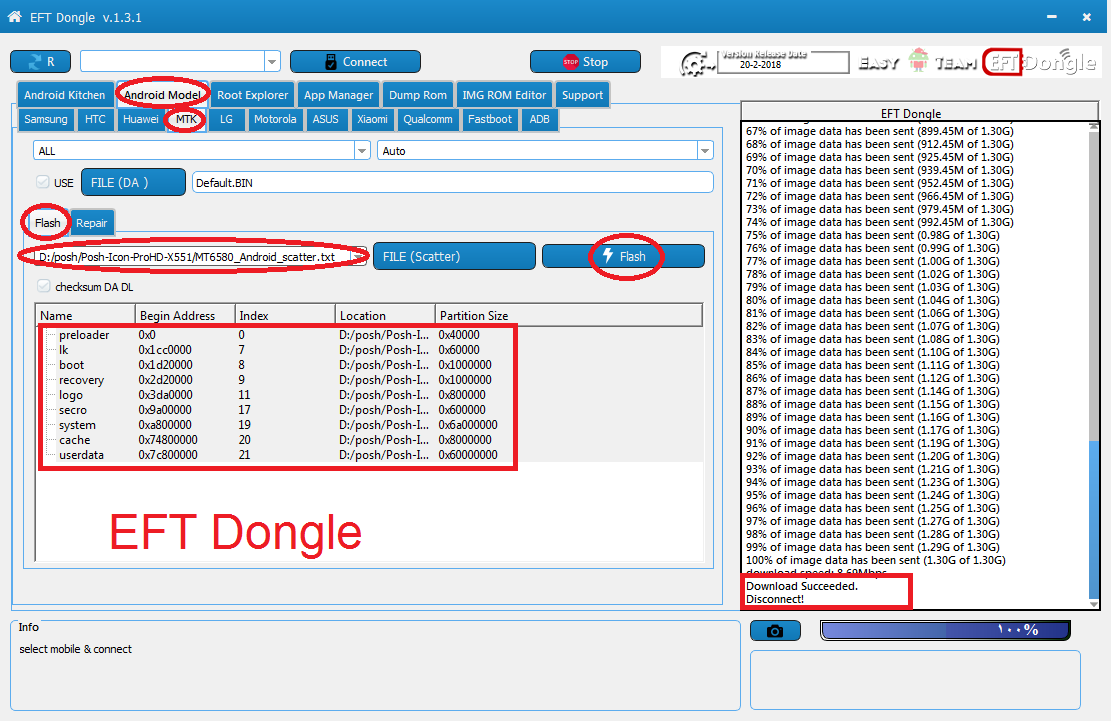The height and width of the screenshot is (721, 1111).
Task: Click the 100% progress bar
Action: click(x=945, y=630)
